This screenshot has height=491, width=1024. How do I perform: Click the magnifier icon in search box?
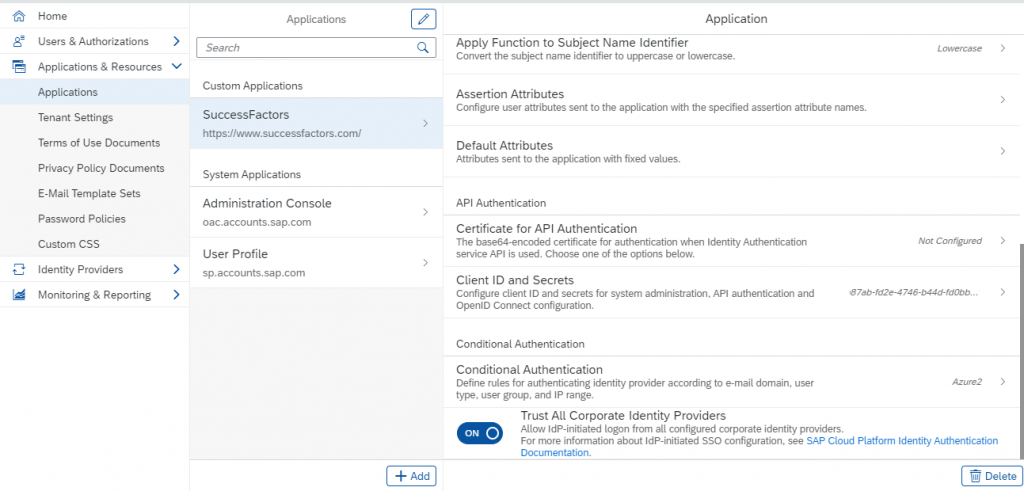click(423, 47)
